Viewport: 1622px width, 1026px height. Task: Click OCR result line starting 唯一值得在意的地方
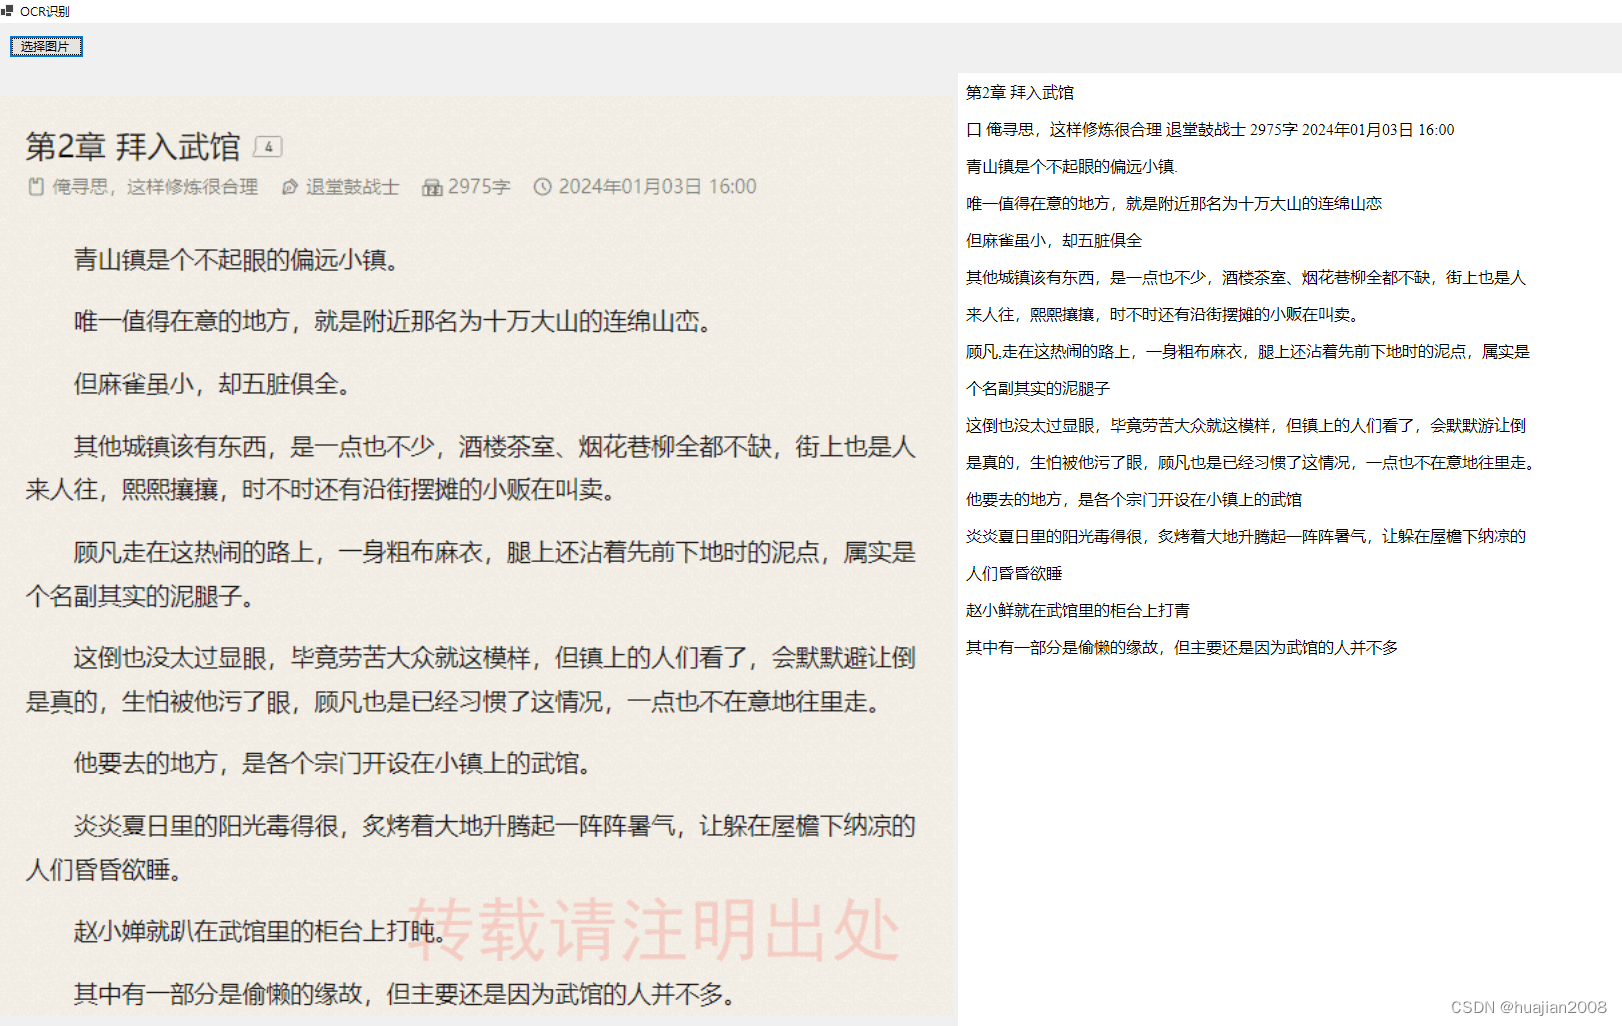1174,203
